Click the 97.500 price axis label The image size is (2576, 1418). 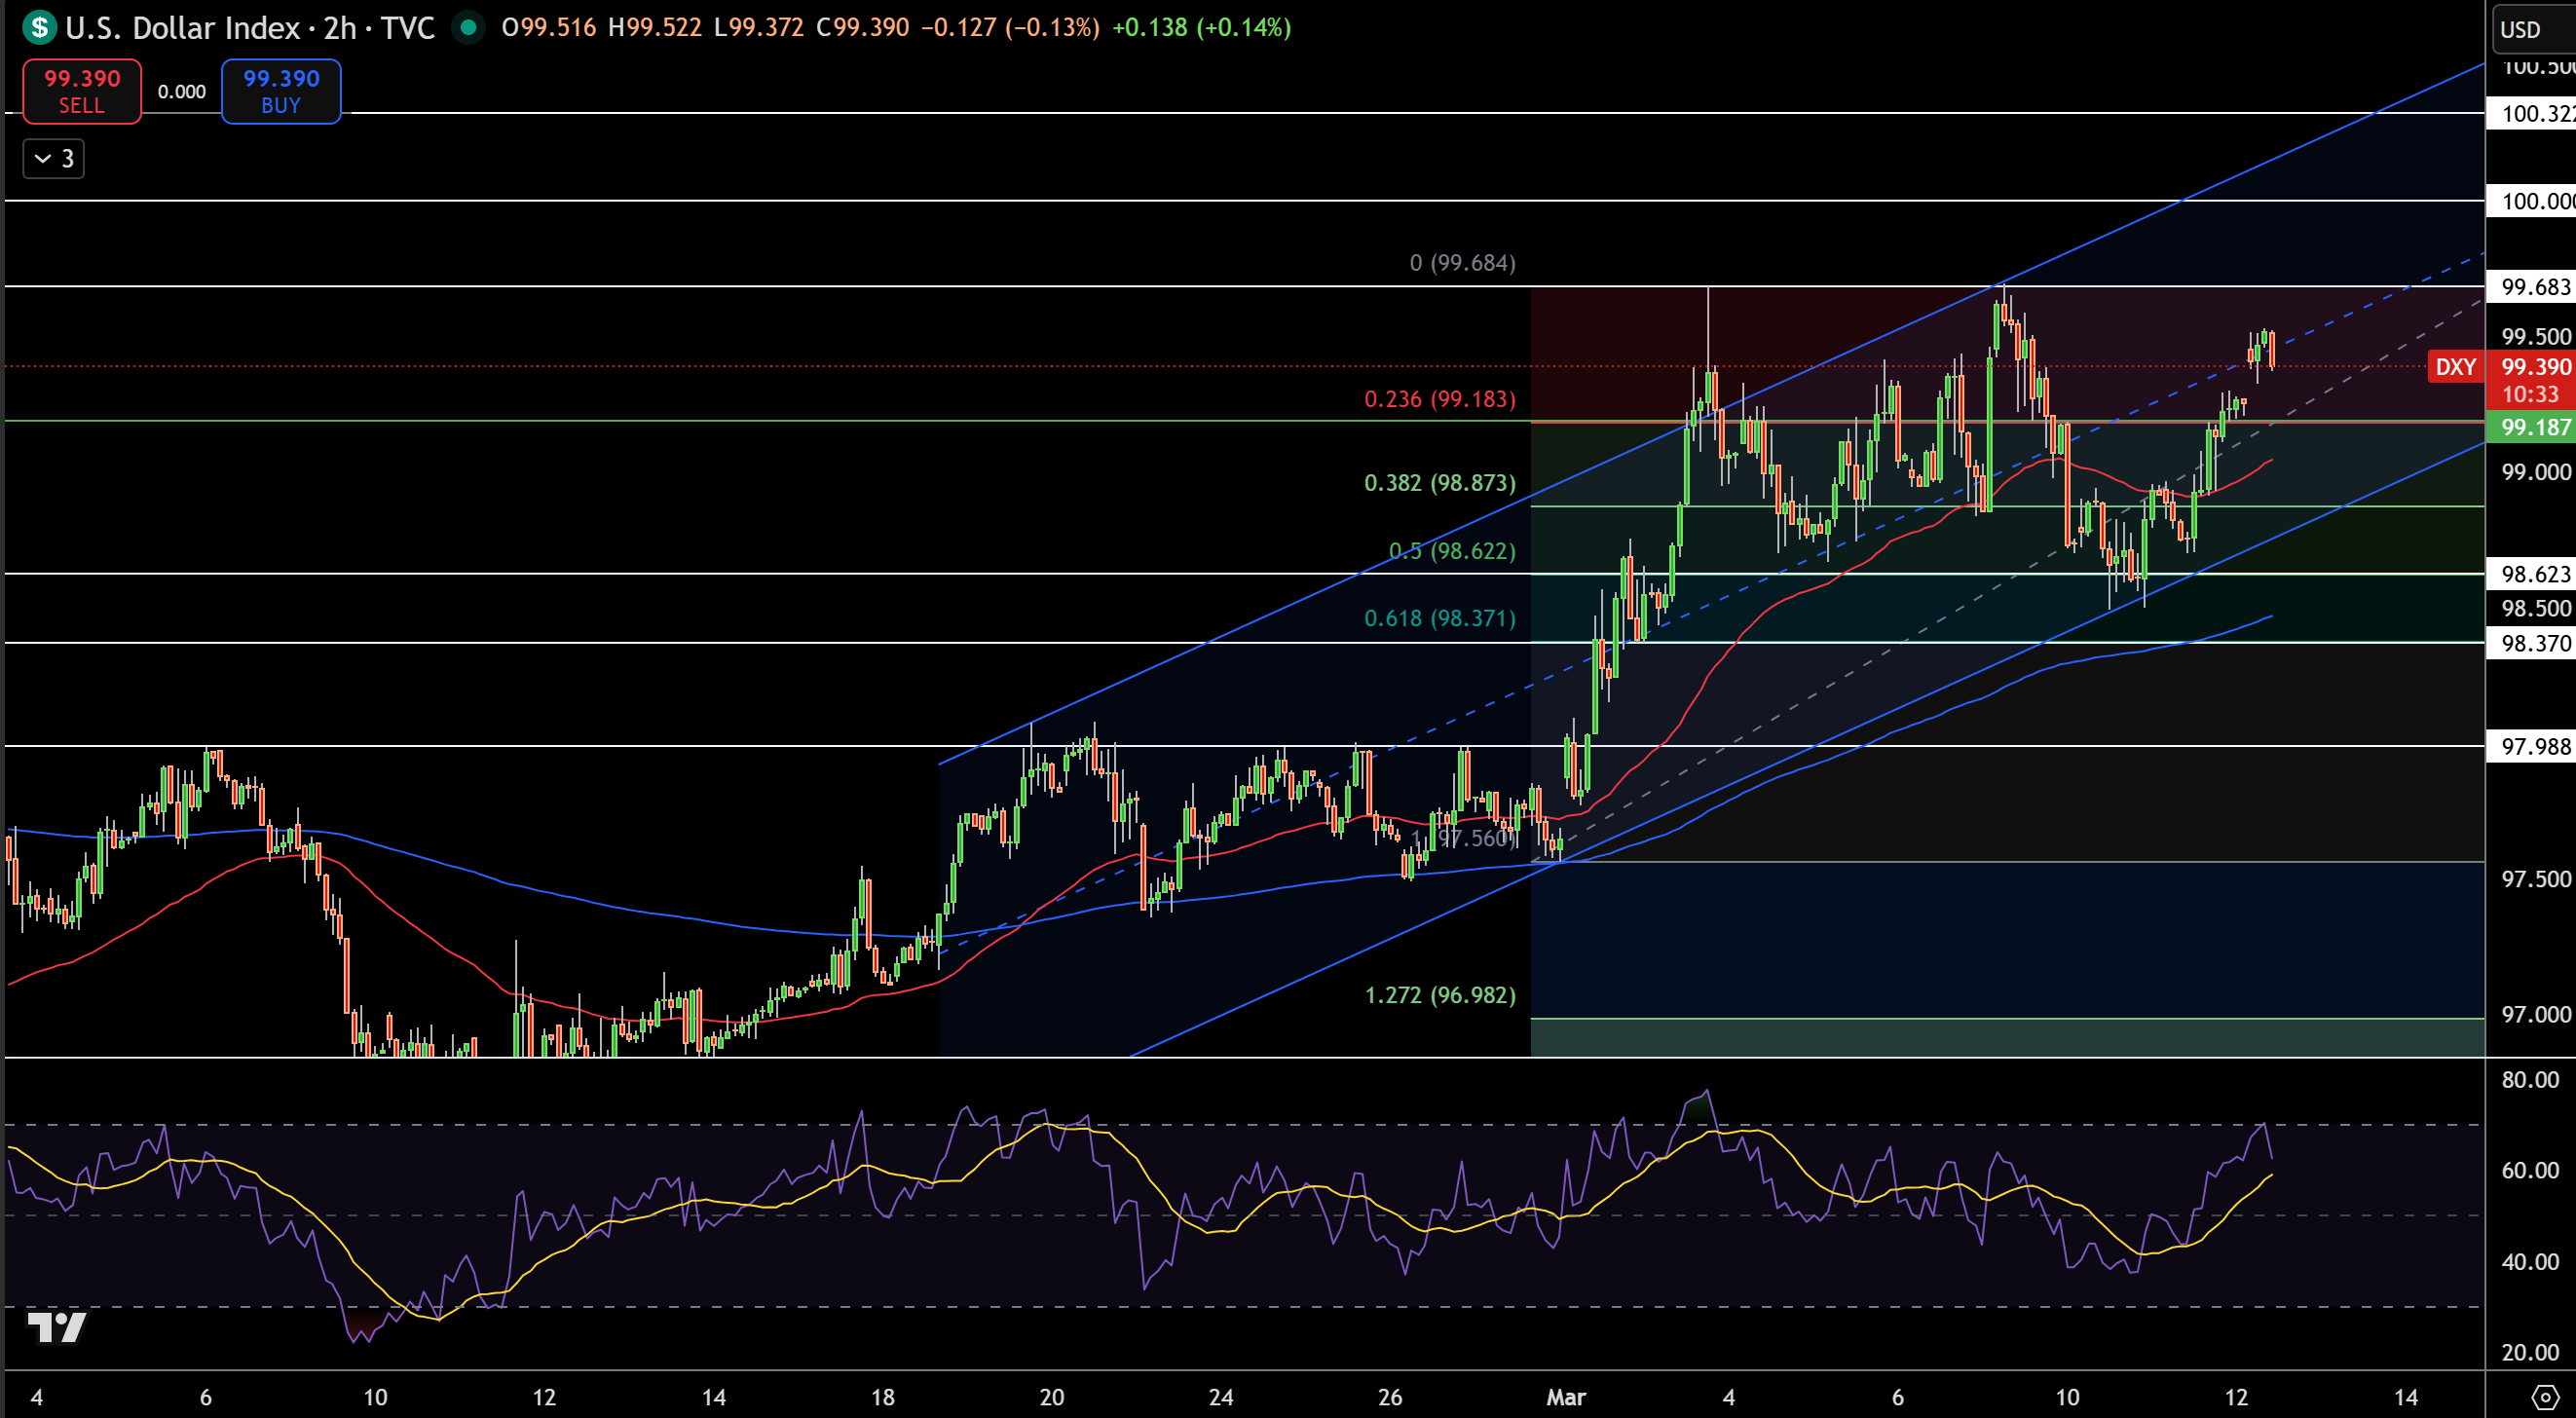coord(2535,879)
